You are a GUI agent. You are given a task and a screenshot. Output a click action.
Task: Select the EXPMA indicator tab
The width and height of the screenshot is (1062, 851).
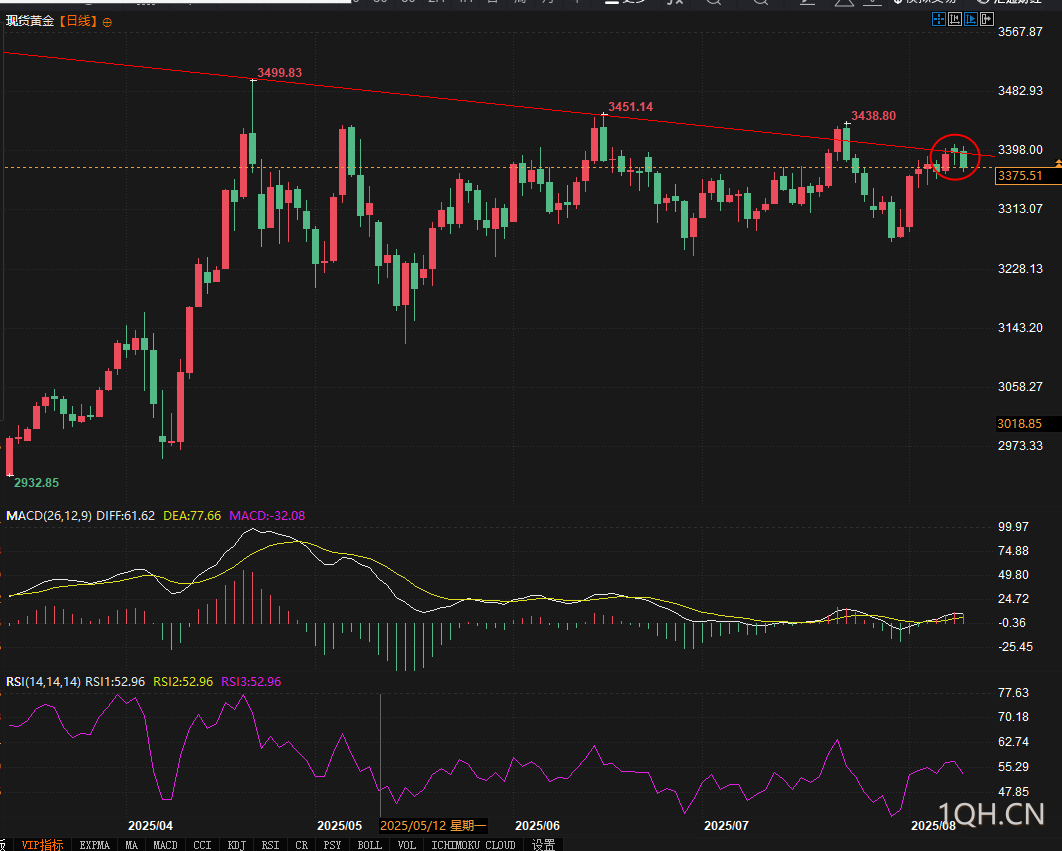95,844
